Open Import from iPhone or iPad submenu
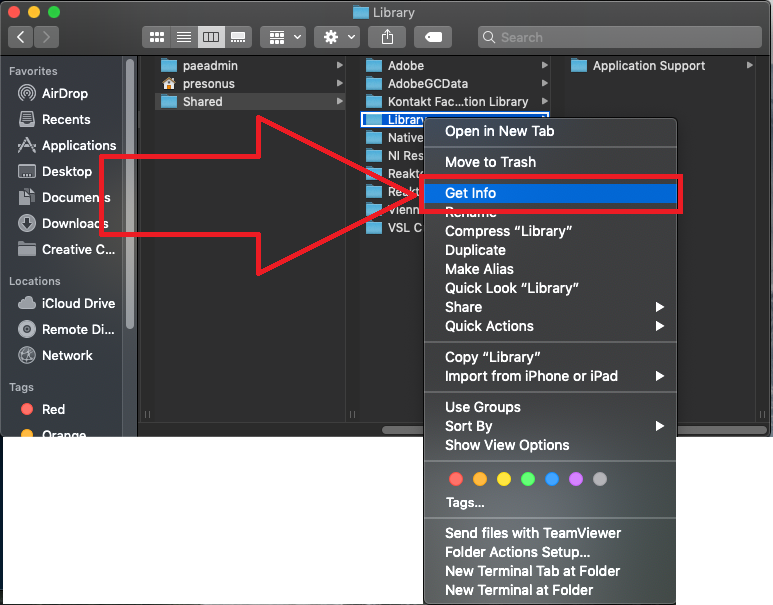The height and width of the screenshot is (605, 773). pyautogui.click(x=550, y=376)
